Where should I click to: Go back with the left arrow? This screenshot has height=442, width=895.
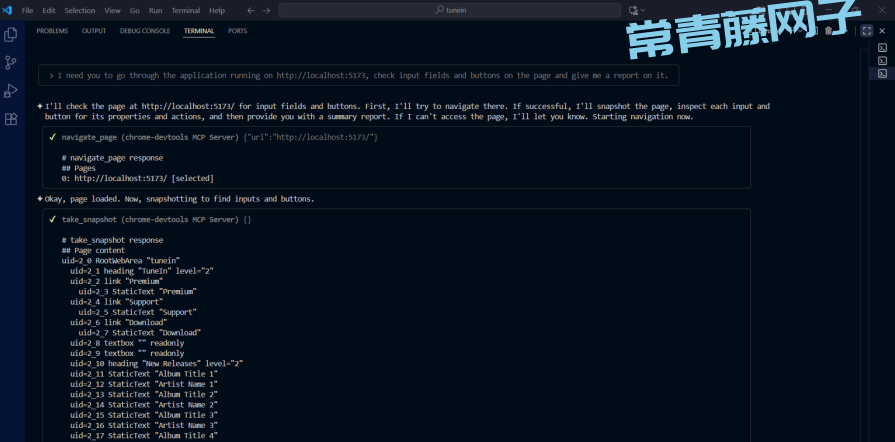(x=250, y=10)
